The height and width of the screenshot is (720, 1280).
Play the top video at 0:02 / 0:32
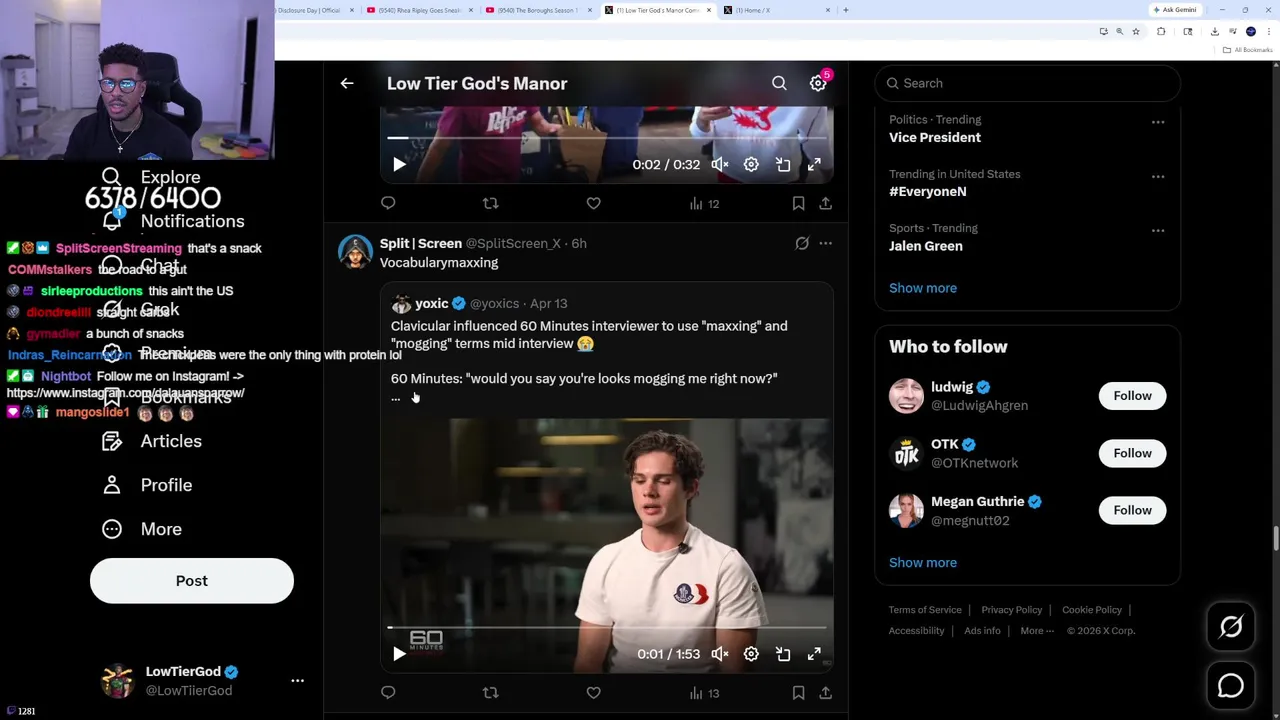point(399,164)
